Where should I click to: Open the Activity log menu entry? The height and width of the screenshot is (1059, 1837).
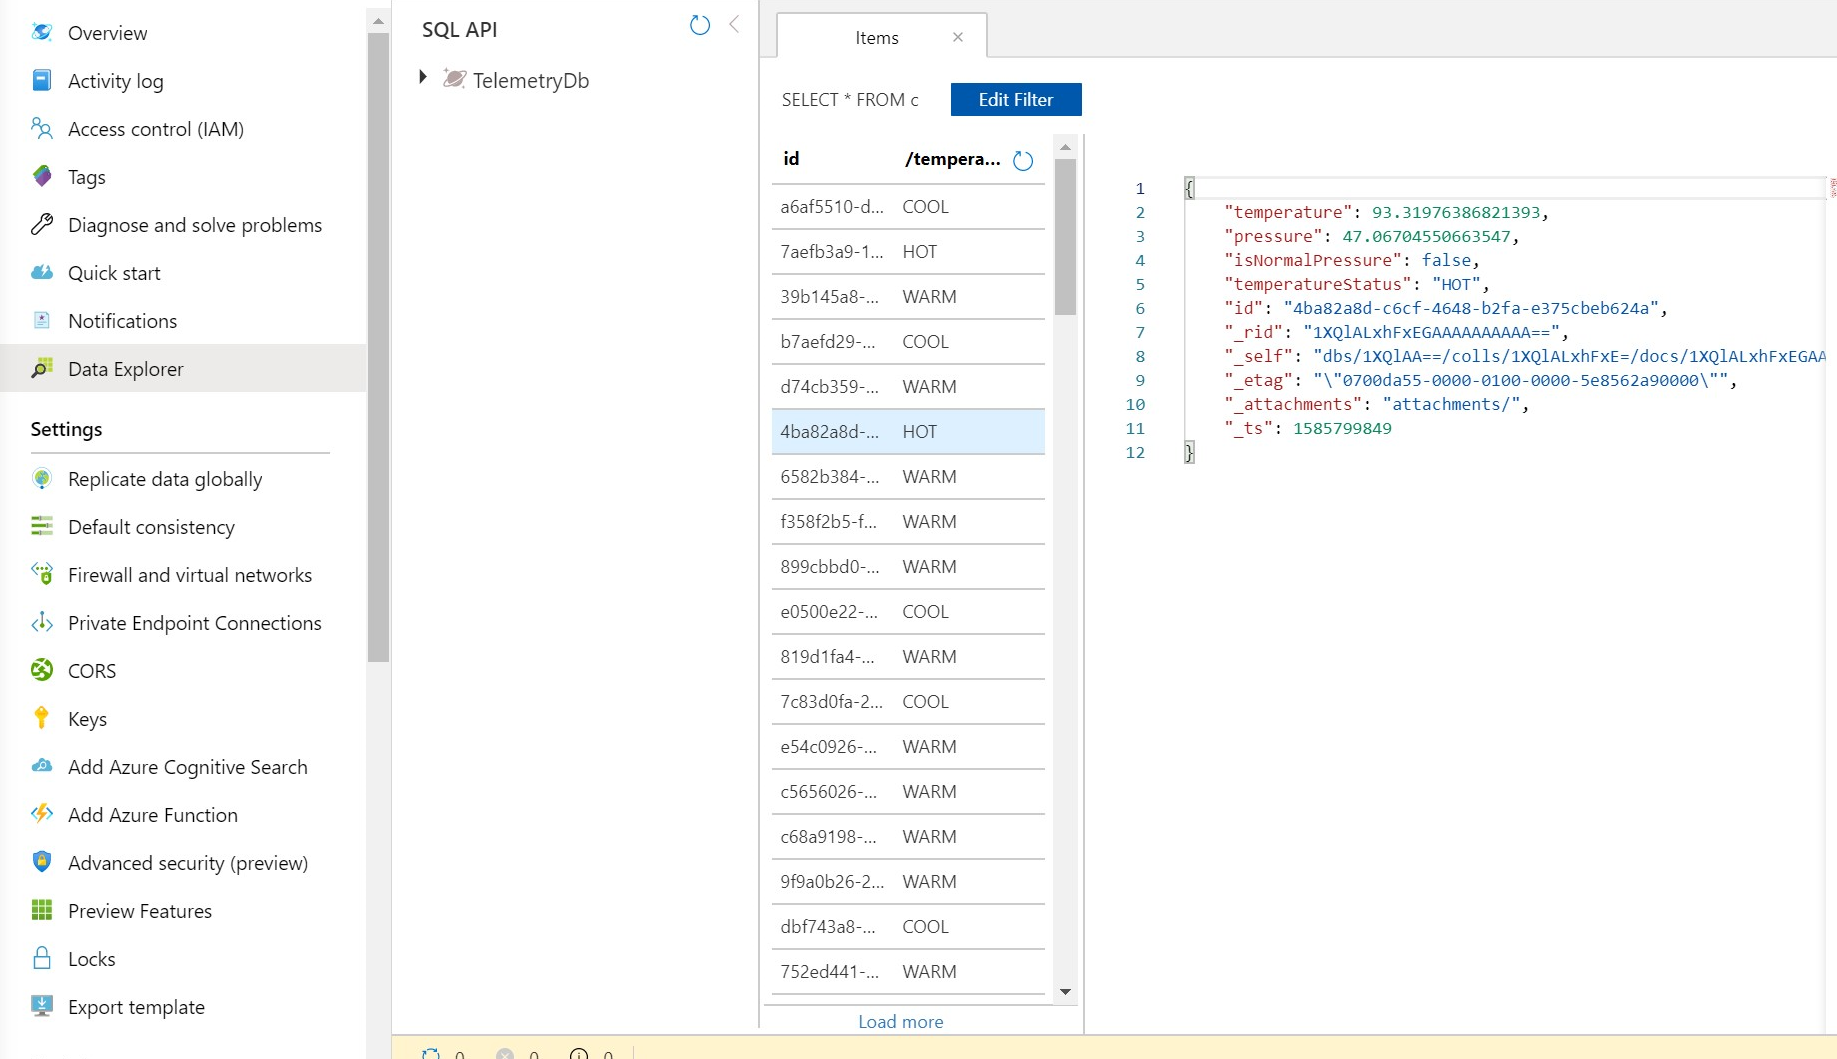tap(116, 80)
